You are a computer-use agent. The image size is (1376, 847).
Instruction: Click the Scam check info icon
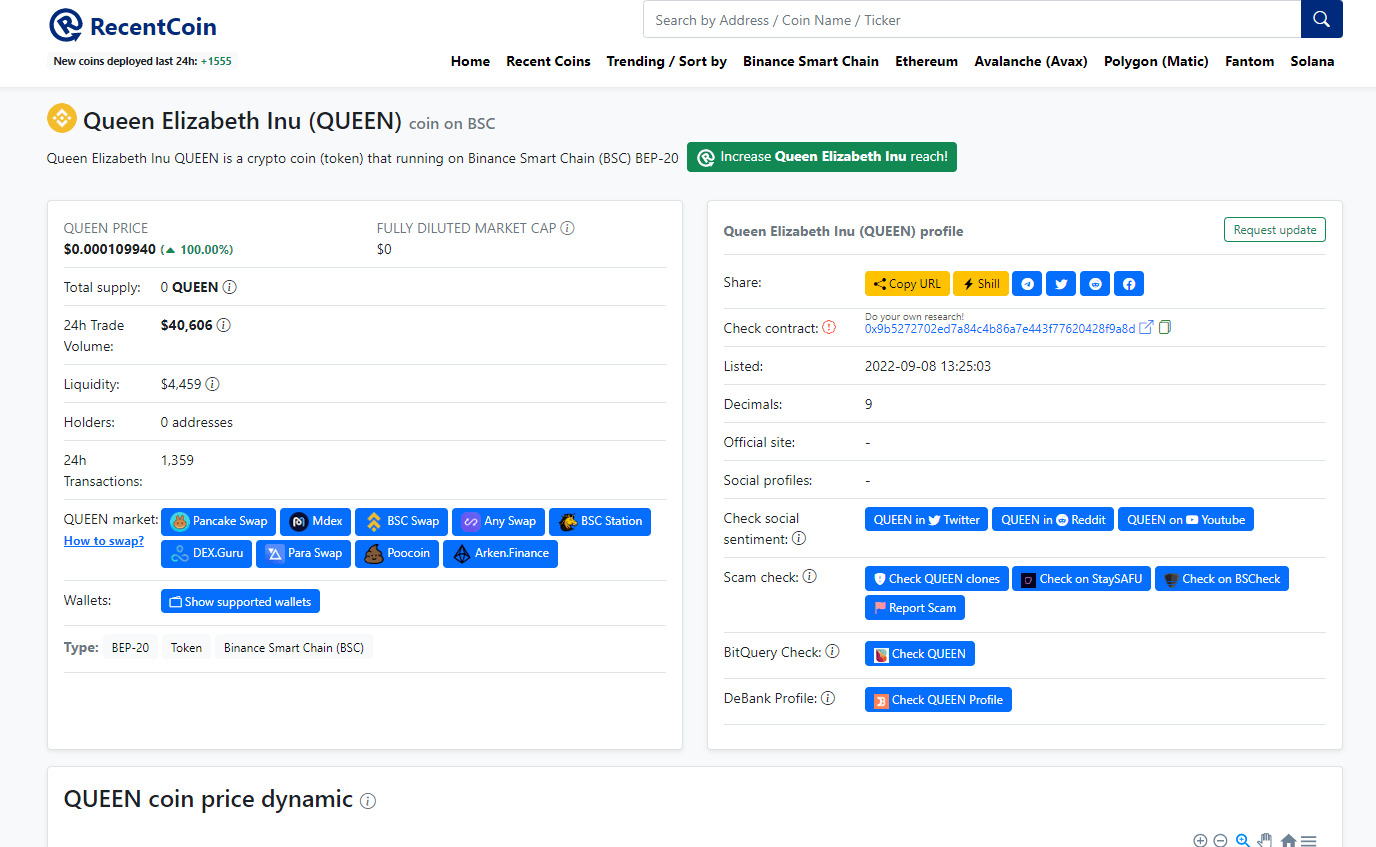[810, 577]
